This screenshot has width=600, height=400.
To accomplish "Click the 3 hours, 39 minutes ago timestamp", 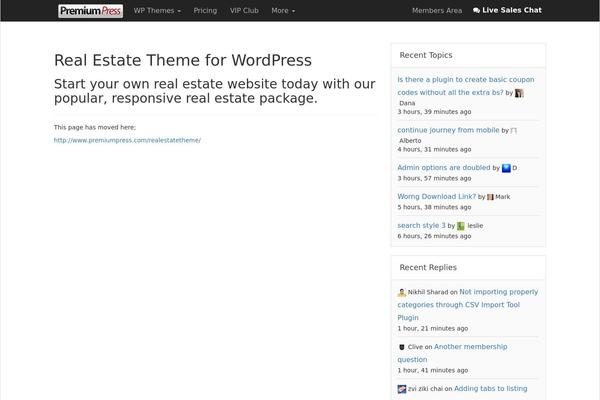I will point(434,112).
